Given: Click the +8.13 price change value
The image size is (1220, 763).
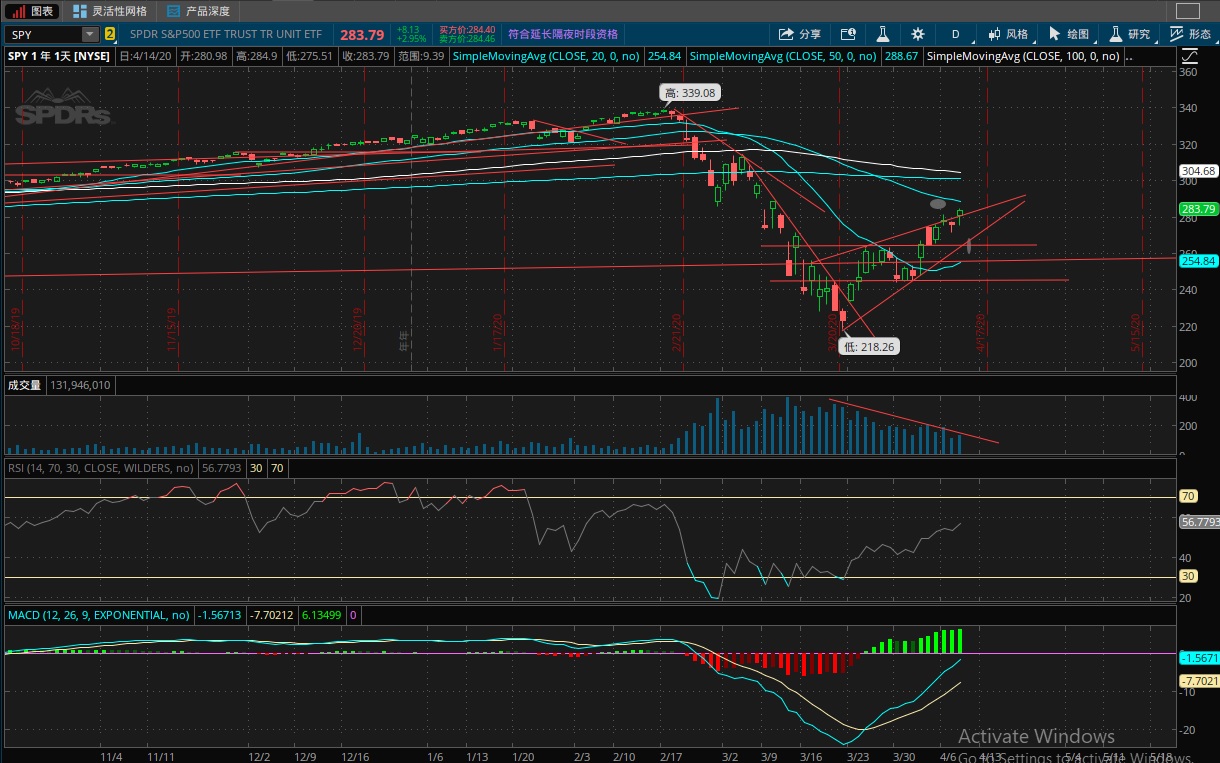Looking at the screenshot, I should (409, 30).
